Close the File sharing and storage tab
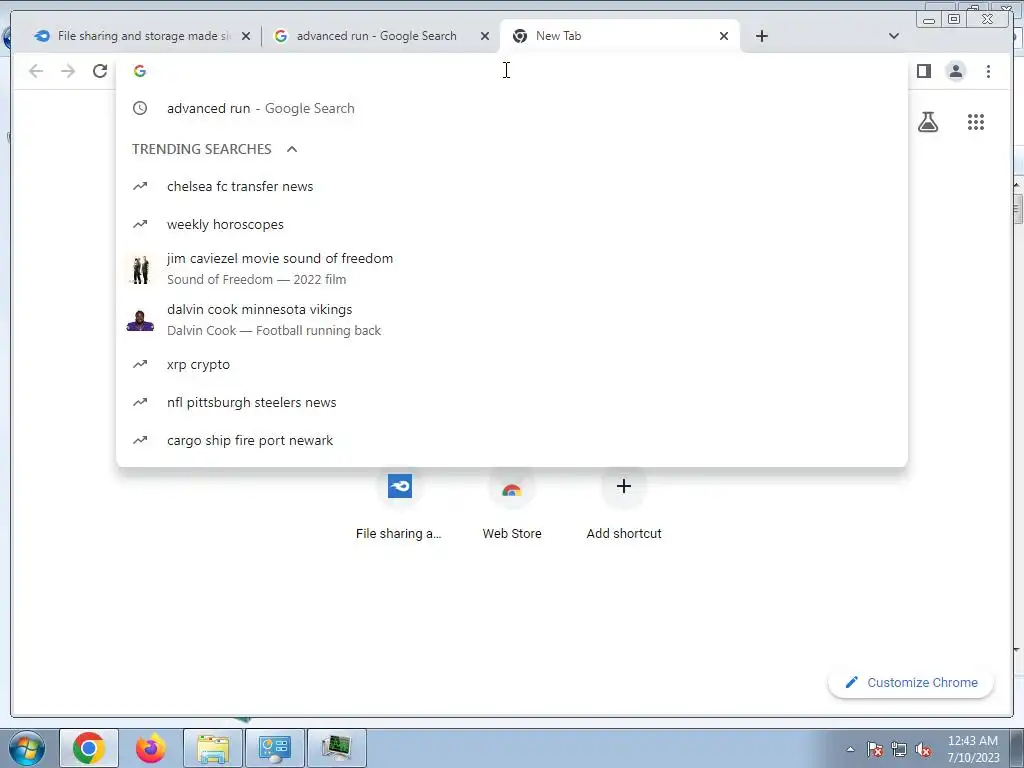 coord(246,37)
